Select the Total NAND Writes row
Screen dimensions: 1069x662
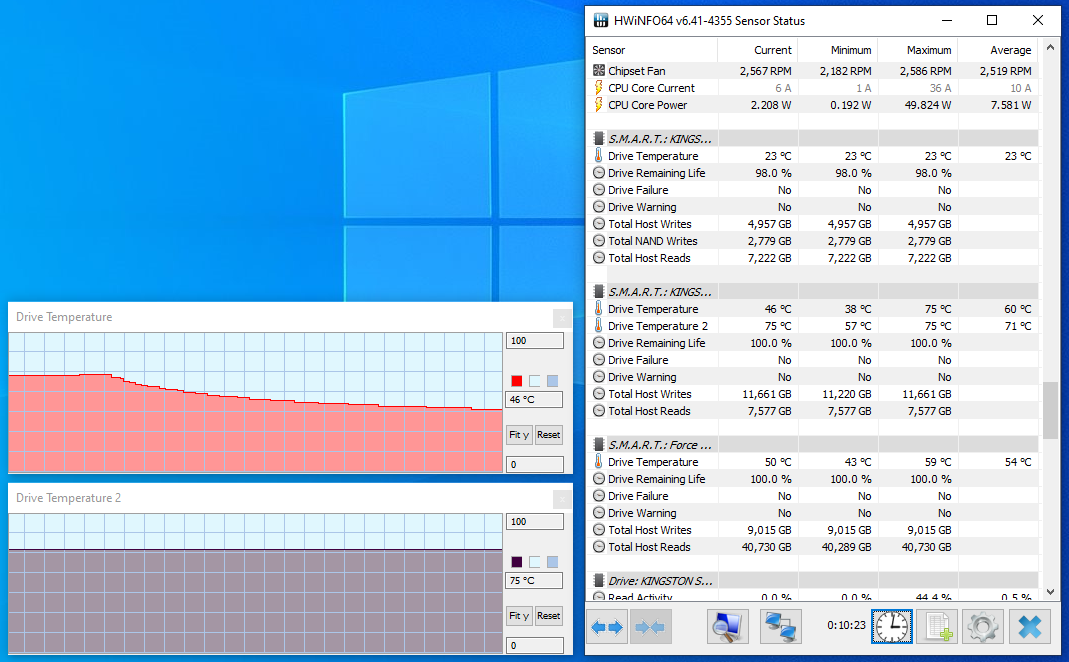pos(813,241)
